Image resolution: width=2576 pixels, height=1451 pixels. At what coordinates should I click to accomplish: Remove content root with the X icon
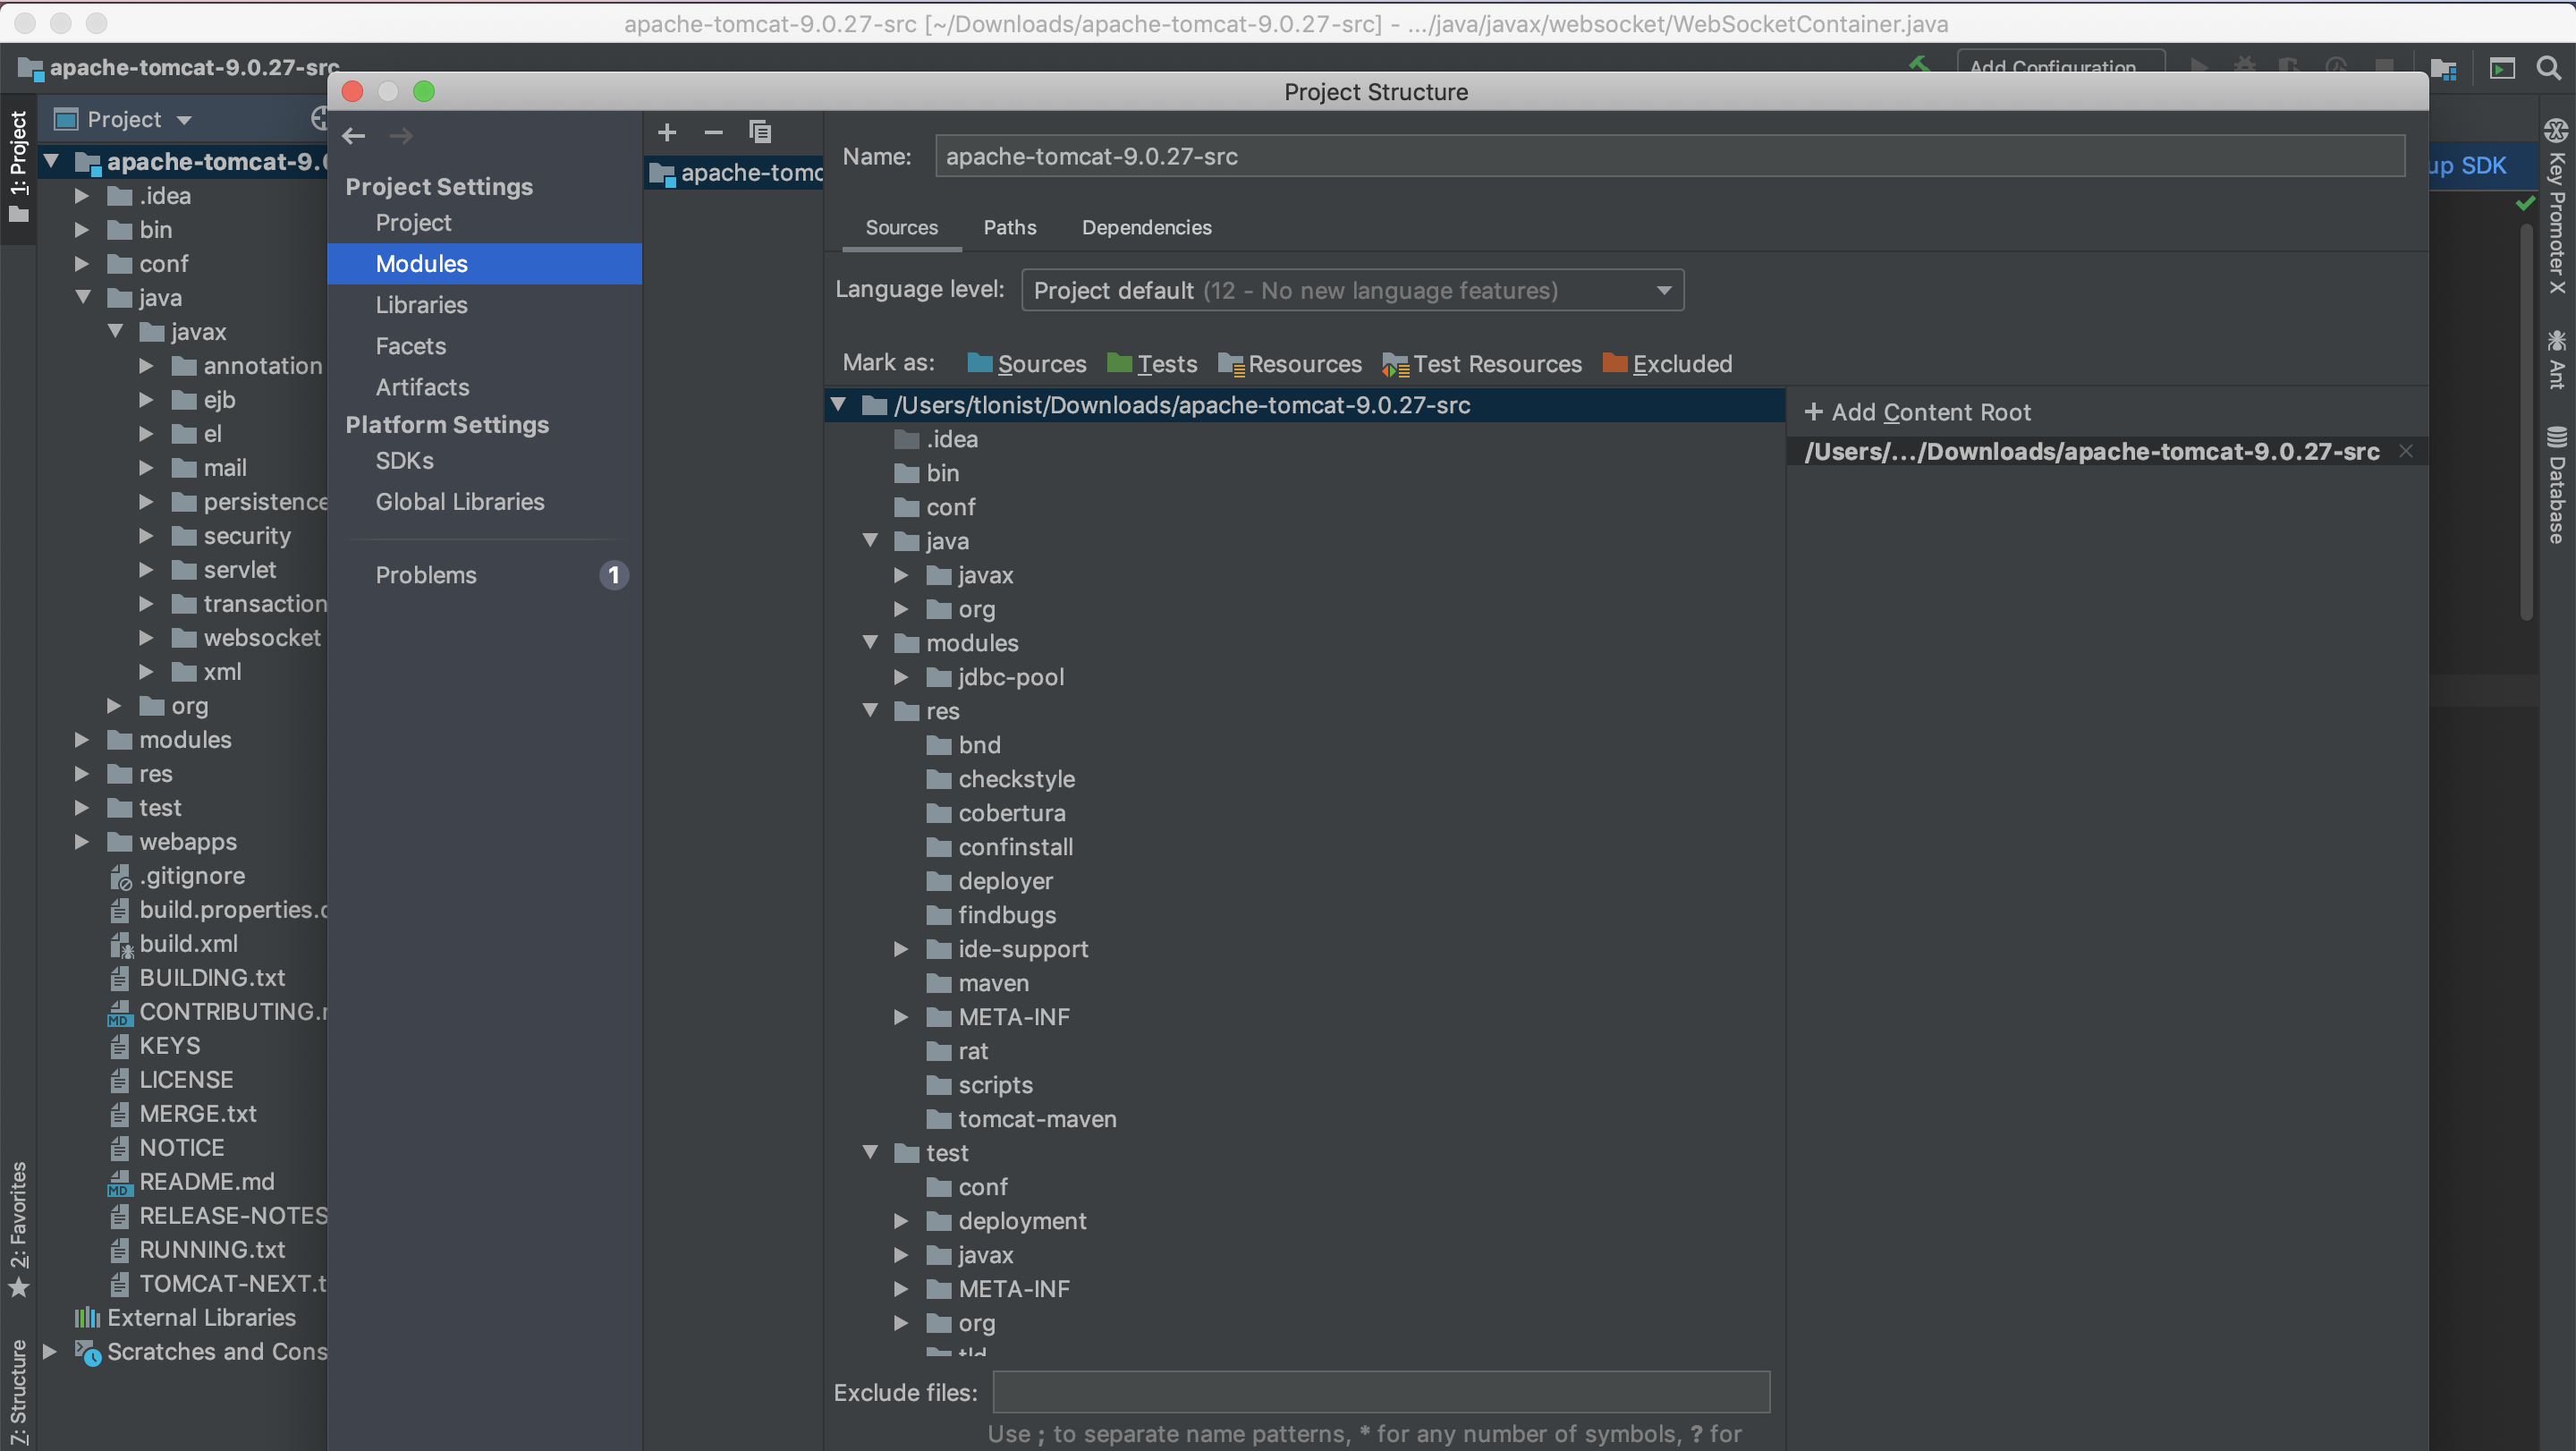click(x=2405, y=452)
